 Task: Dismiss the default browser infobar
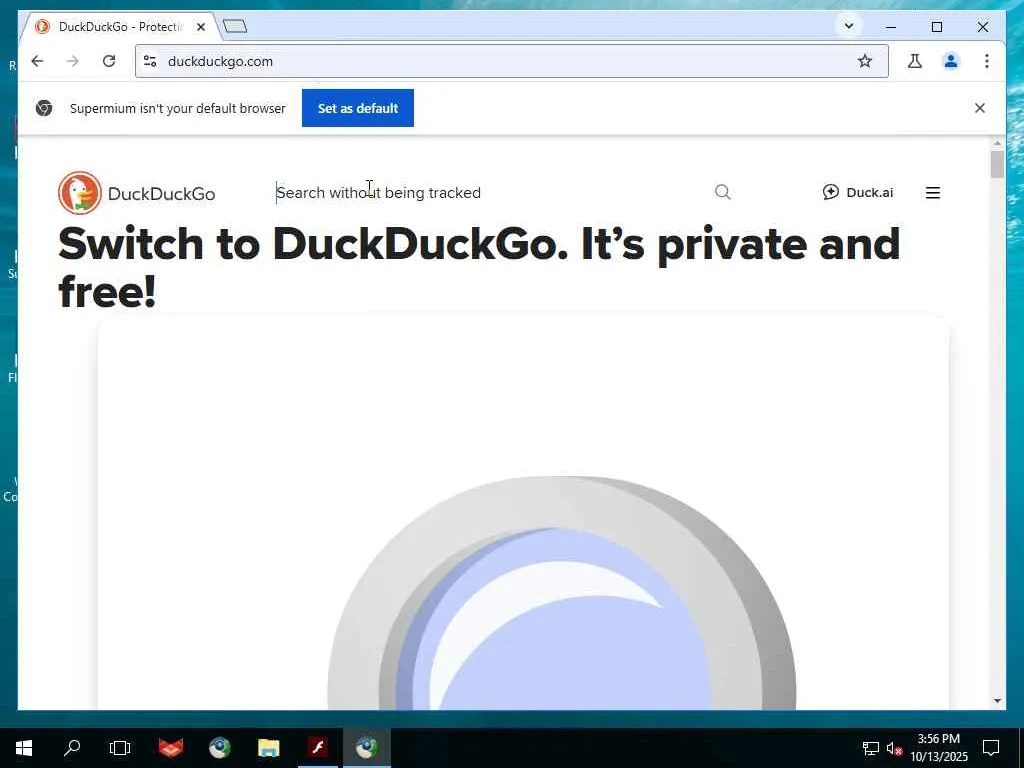click(980, 108)
